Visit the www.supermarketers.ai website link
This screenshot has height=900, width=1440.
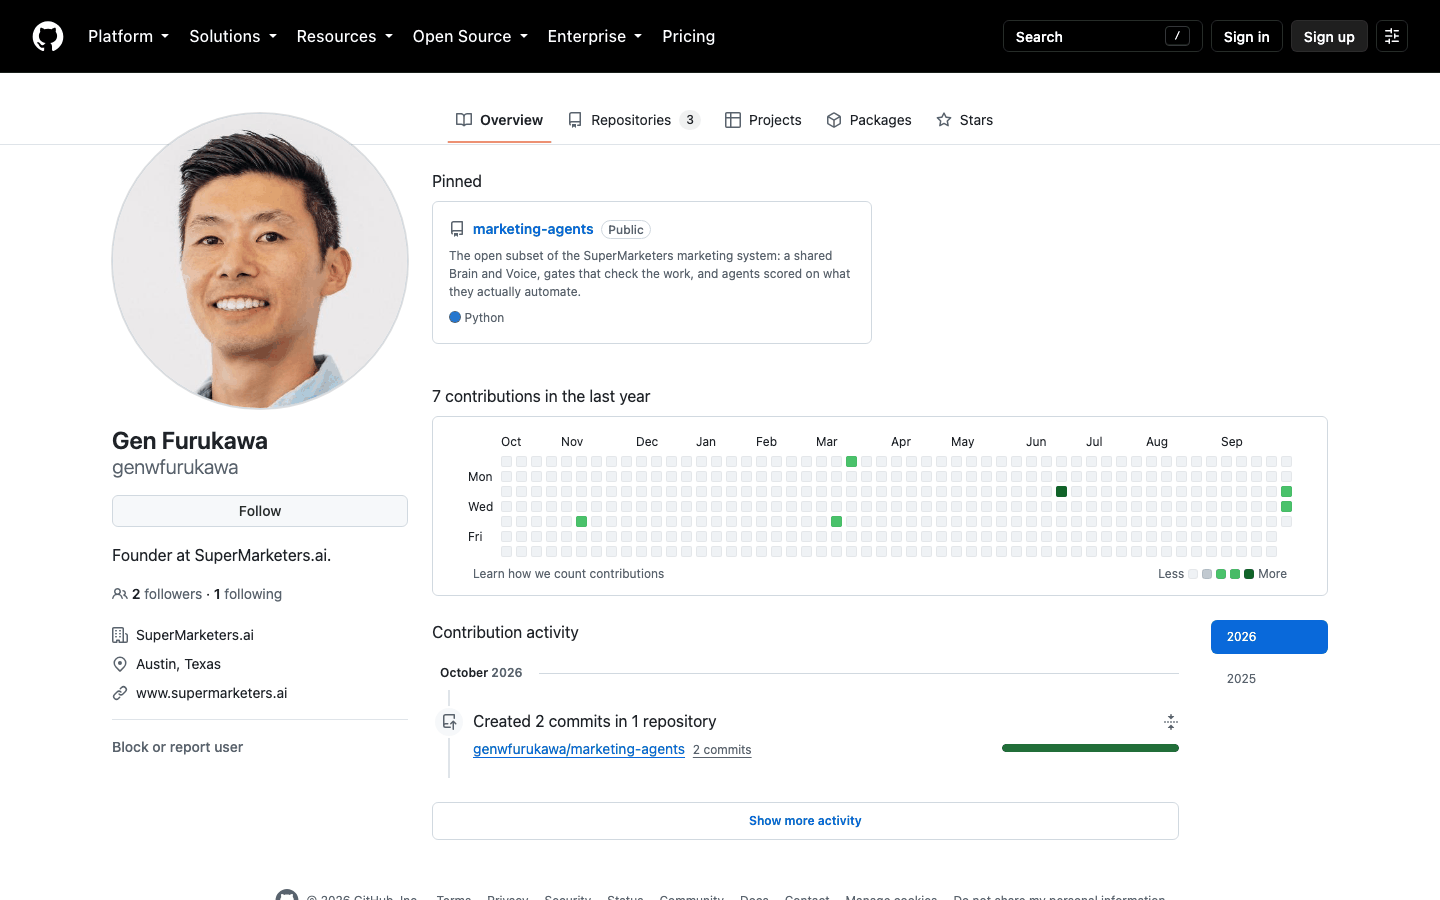212,693
